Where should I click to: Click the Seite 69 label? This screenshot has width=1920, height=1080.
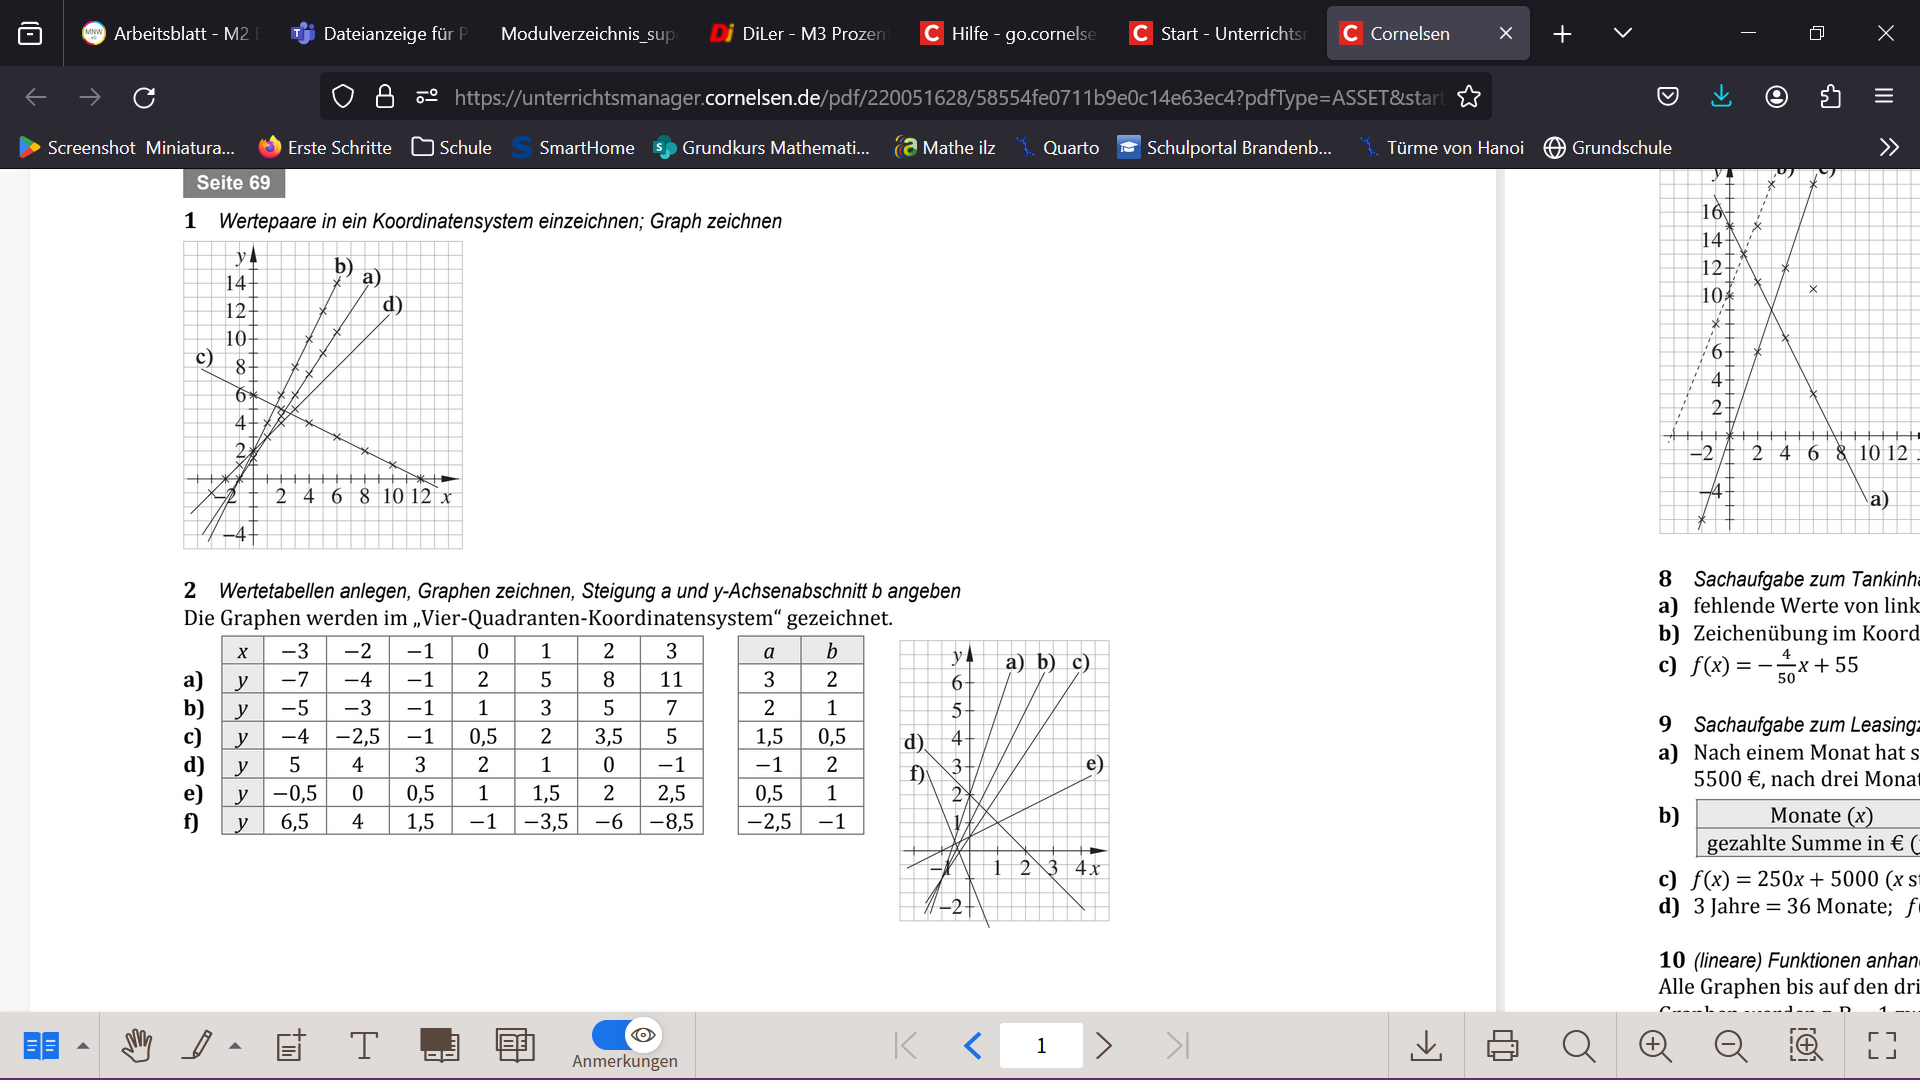coord(234,183)
